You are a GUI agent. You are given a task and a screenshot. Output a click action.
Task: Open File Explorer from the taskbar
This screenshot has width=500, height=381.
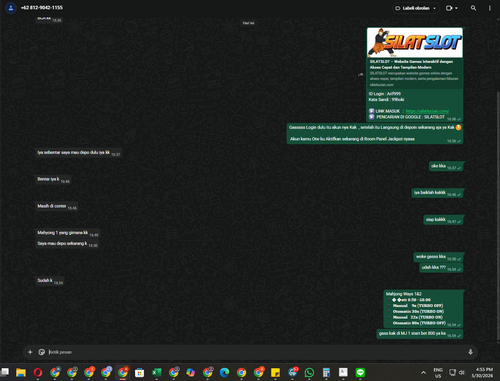[x=21, y=372]
